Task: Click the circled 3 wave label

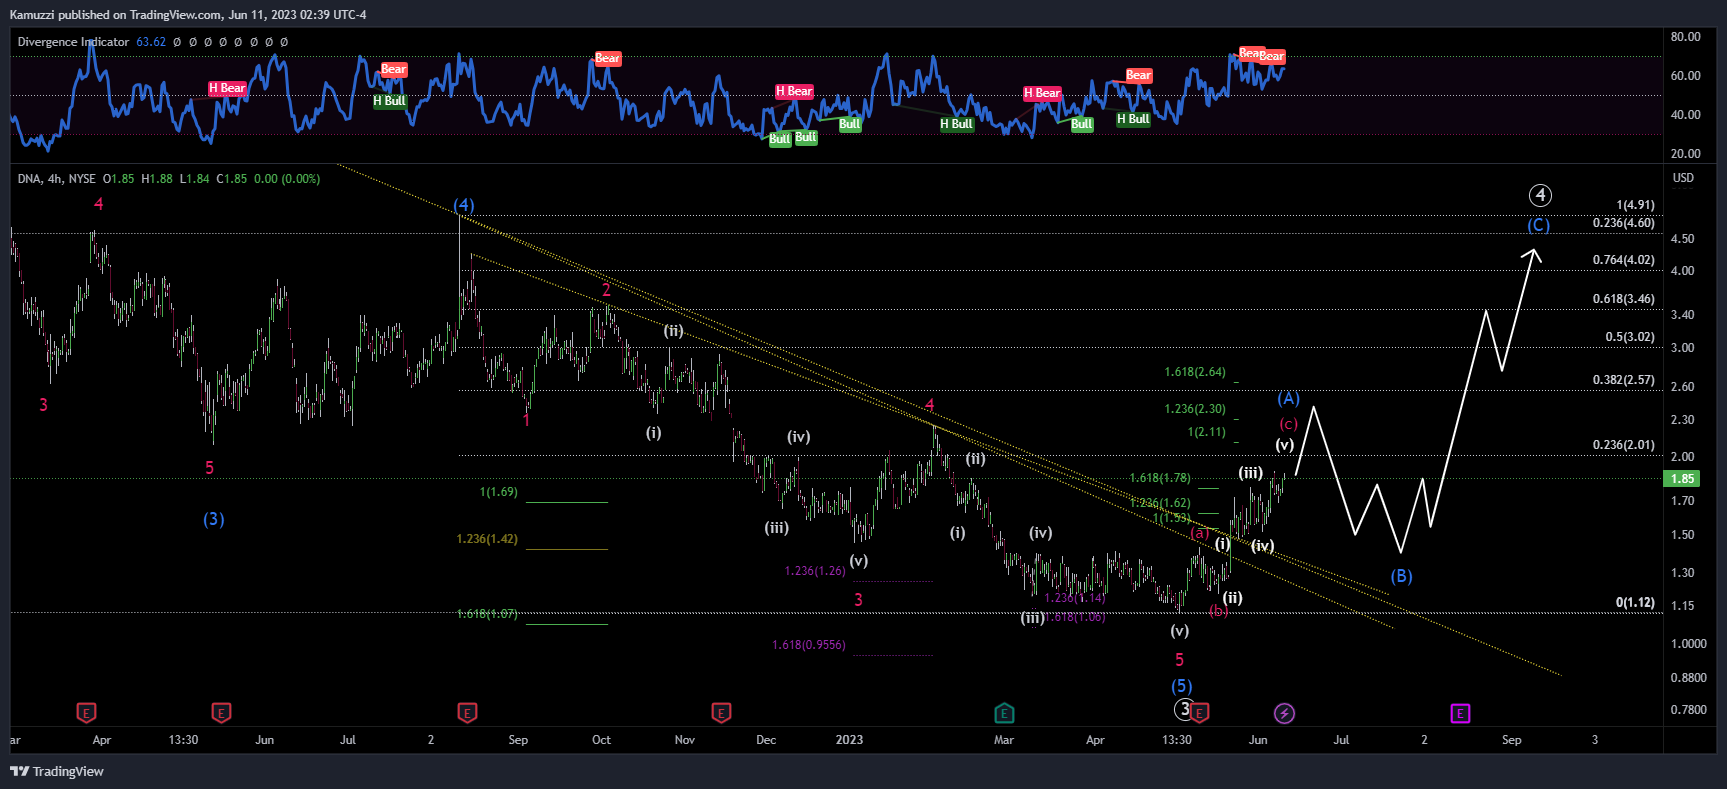Action: 1184,709
